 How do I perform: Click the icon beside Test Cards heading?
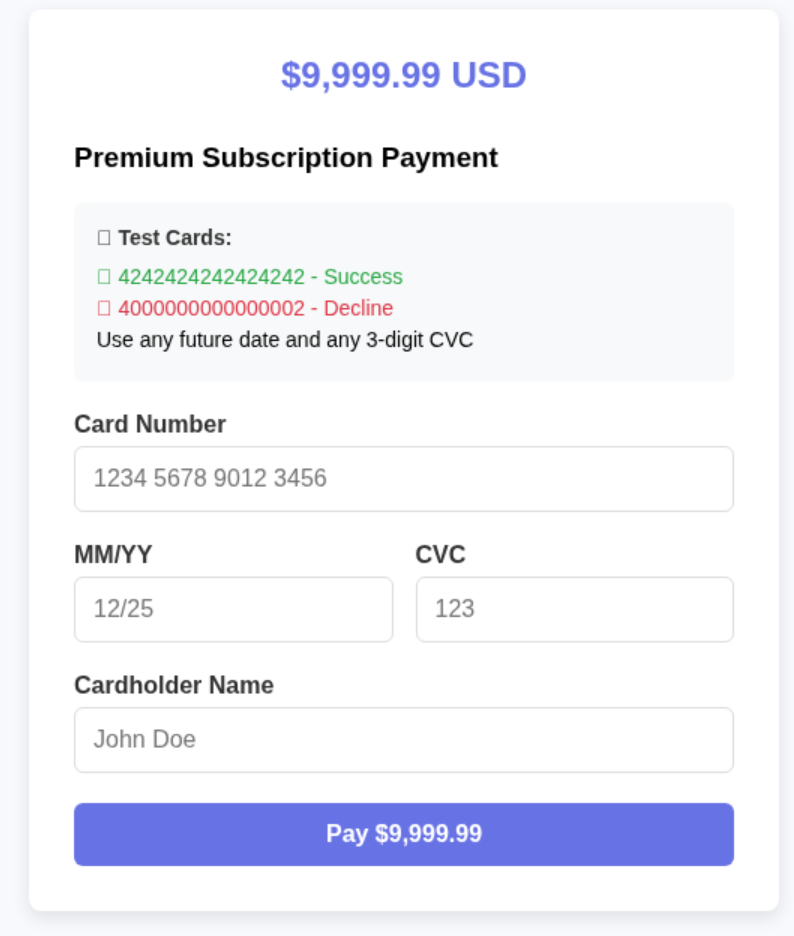click(104, 238)
